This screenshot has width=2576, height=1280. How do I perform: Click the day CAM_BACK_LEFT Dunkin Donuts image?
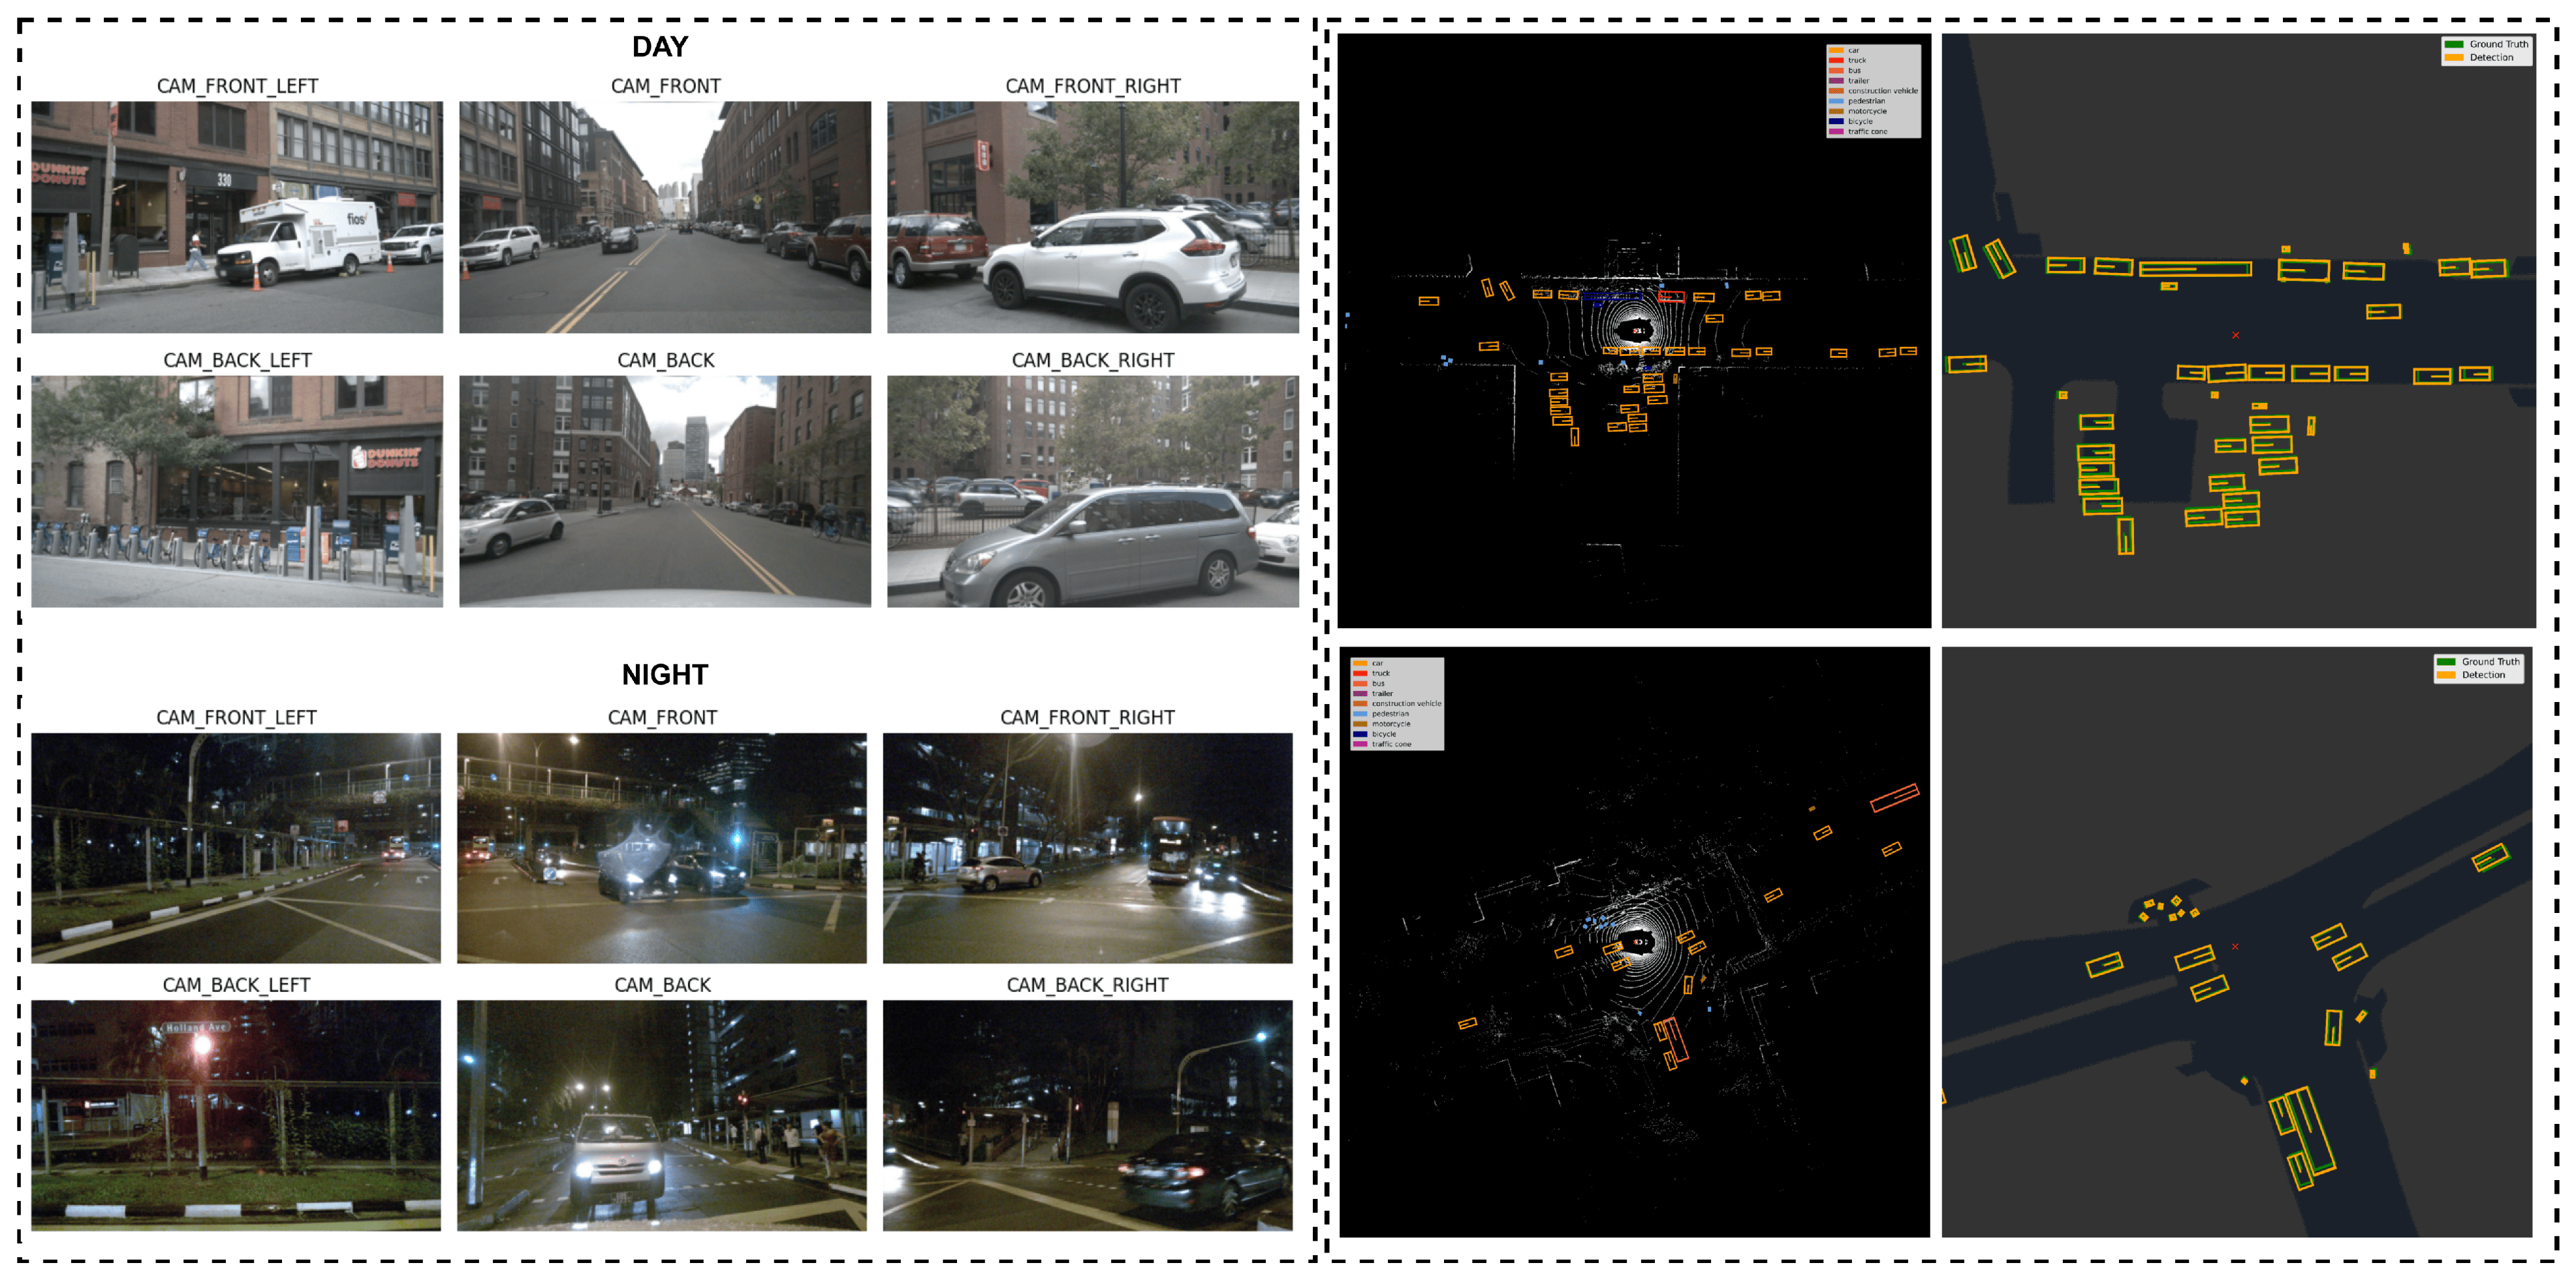click(237, 491)
